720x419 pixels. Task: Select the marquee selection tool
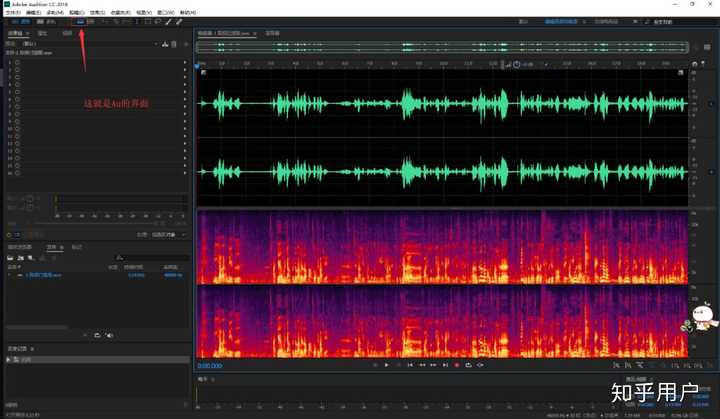click(148, 21)
